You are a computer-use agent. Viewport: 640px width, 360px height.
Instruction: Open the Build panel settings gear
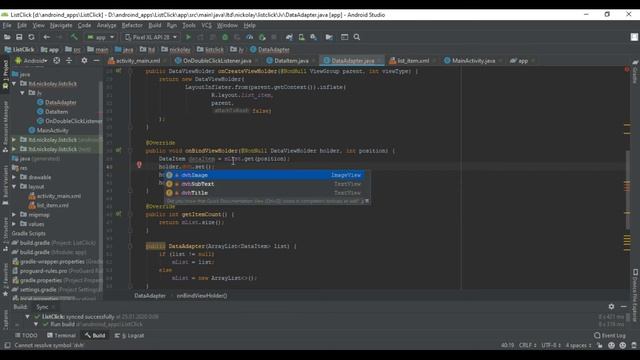[611, 306]
